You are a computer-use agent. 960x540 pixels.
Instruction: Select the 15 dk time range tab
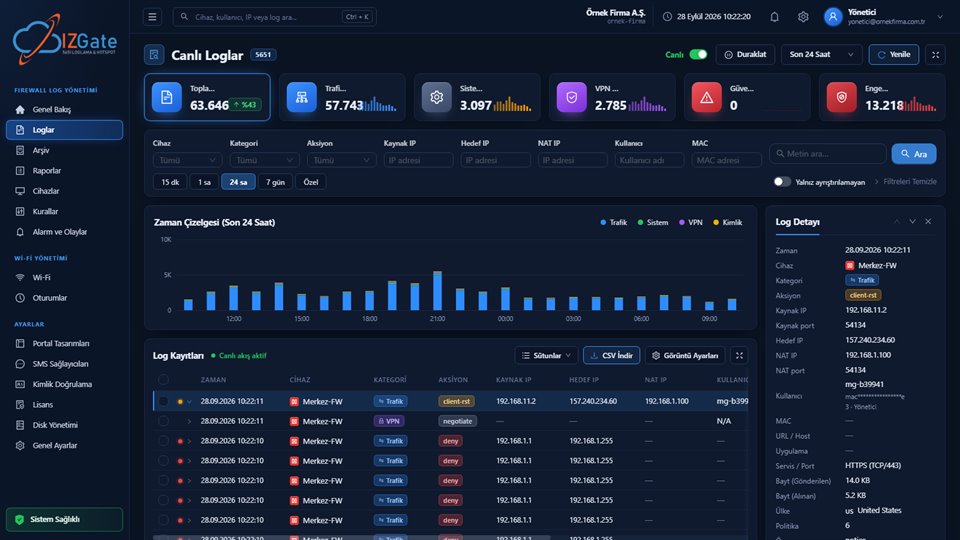click(x=170, y=182)
